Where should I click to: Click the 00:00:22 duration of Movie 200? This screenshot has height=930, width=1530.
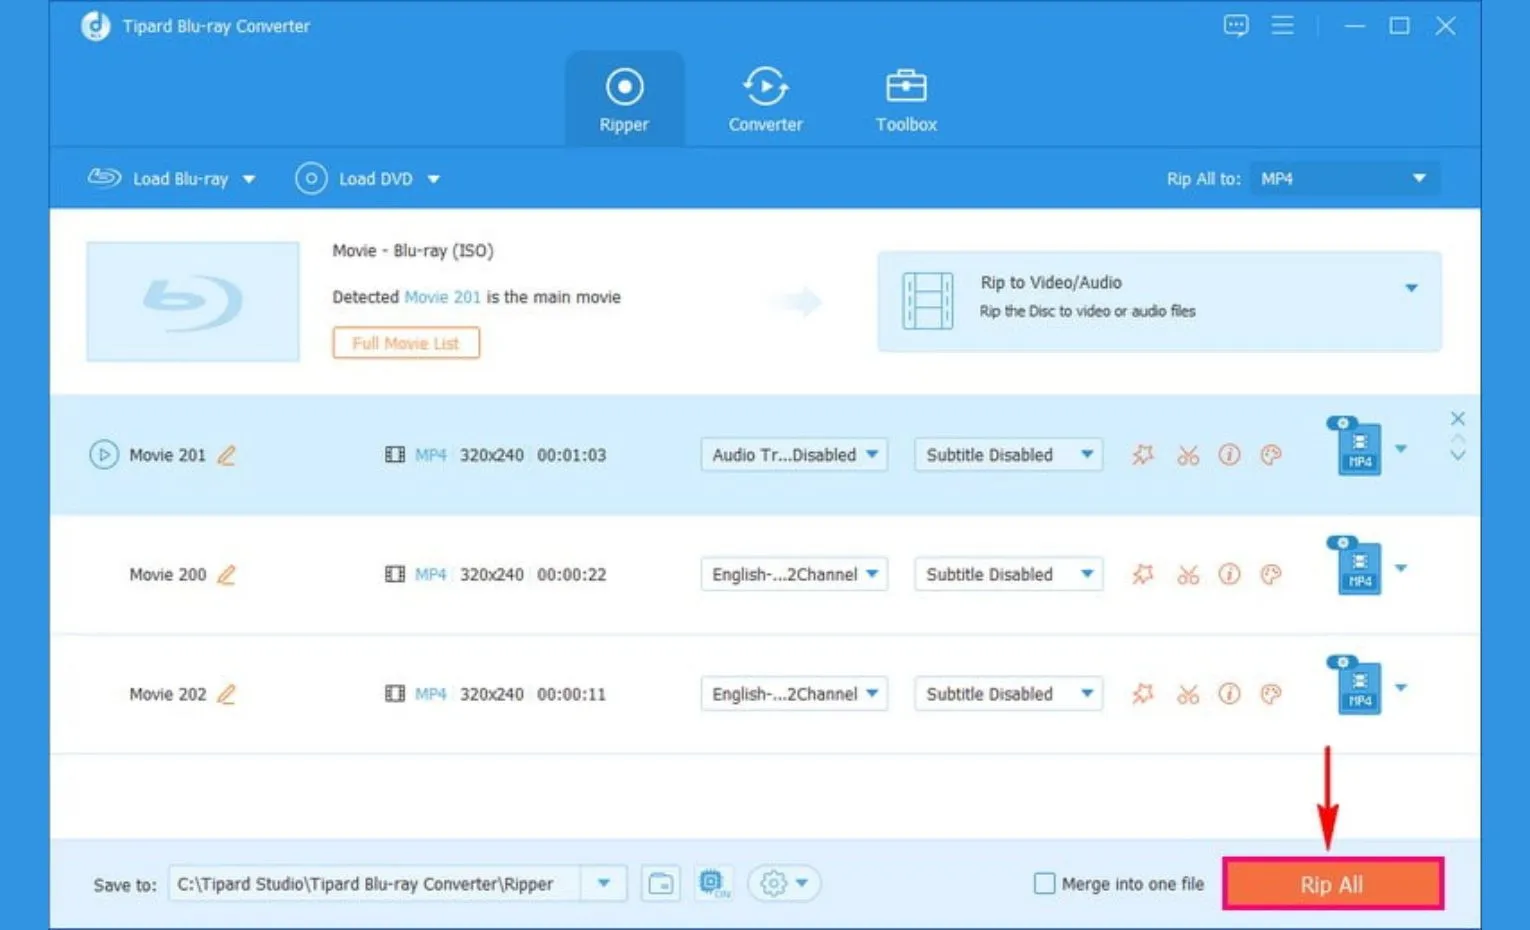tap(571, 575)
